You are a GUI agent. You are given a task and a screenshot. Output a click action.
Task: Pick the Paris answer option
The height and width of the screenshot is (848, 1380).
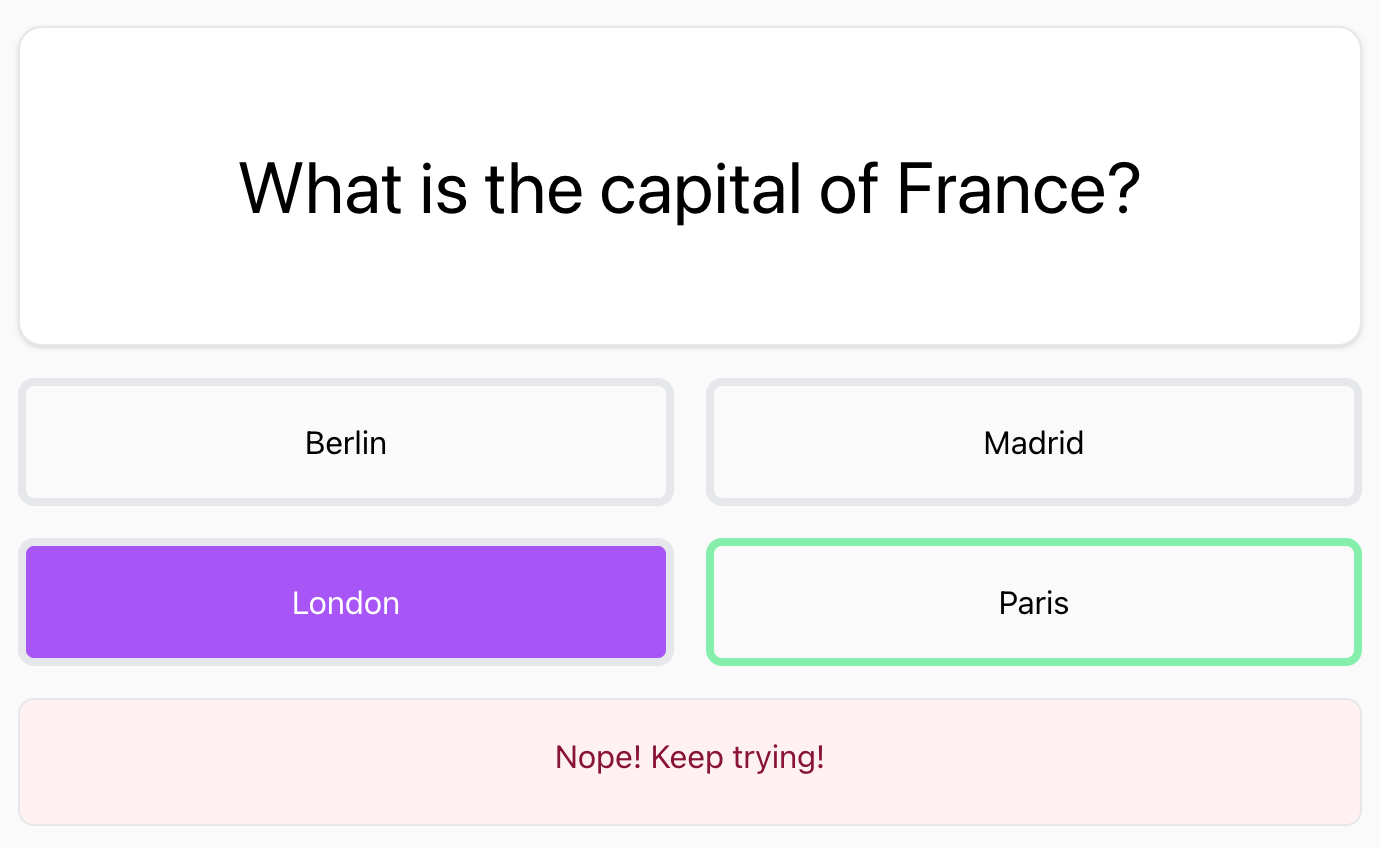click(1033, 602)
